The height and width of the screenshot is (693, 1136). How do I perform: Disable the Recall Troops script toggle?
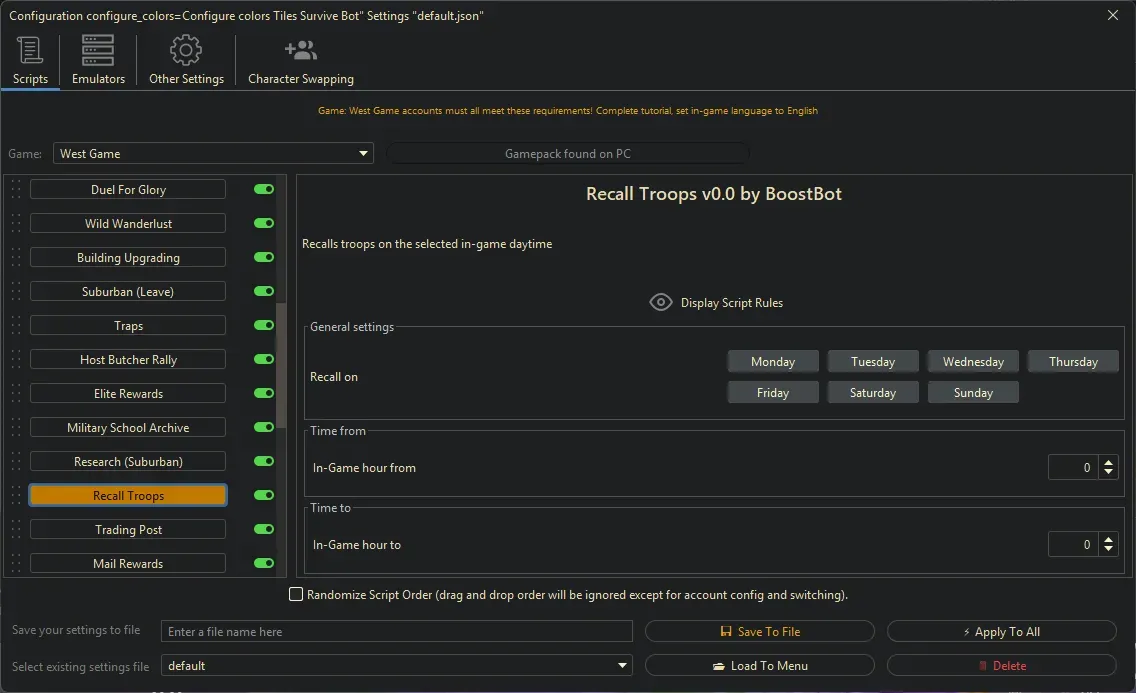tap(264, 496)
